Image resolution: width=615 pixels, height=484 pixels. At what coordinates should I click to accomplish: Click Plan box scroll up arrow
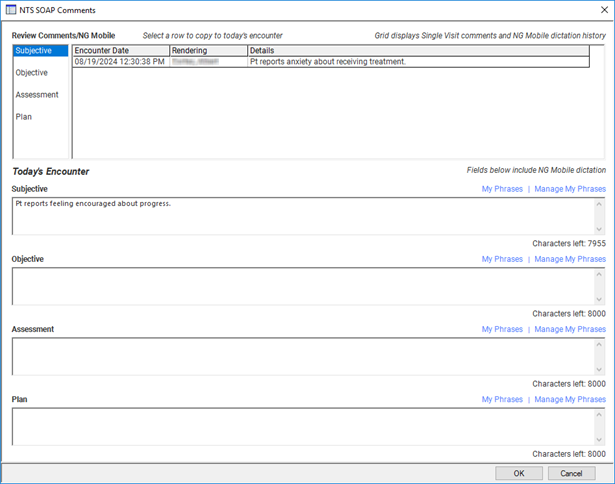click(599, 414)
